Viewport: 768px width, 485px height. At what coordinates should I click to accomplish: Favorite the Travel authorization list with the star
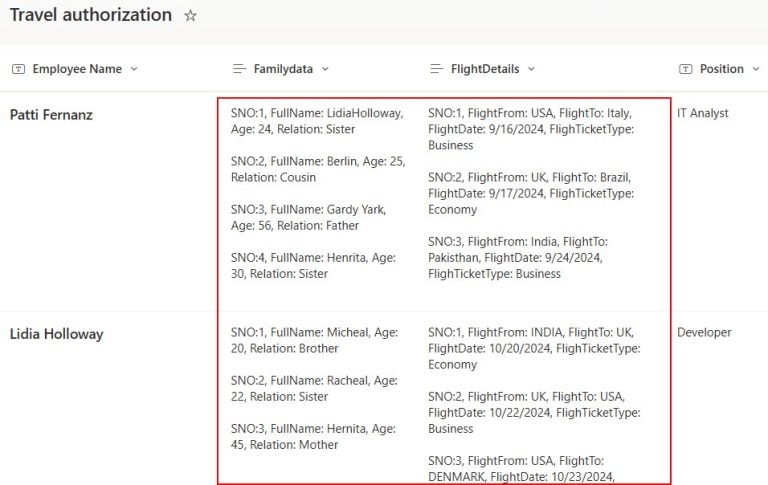coord(191,16)
